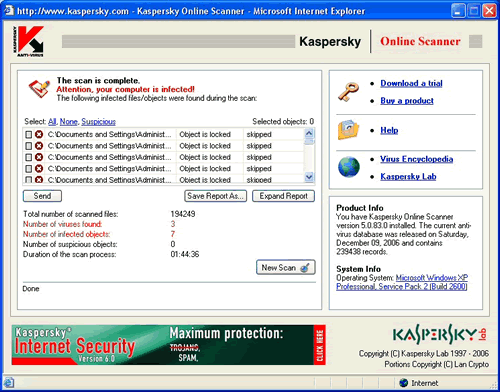Screen dimensions: 500x392
Task: Click the 'Done' status text
Action: click(31, 289)
